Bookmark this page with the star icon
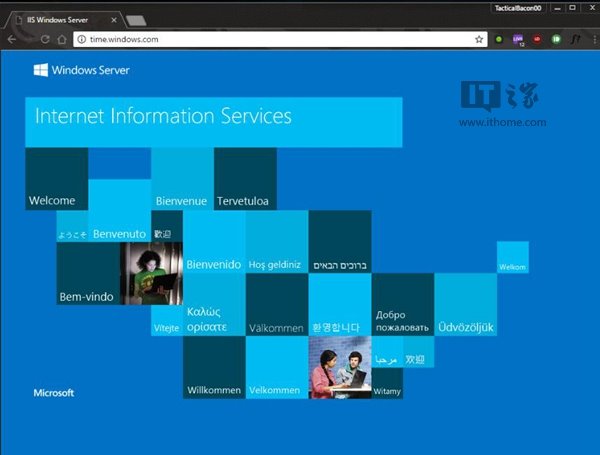Screen dimensions: 600x455 point(479,39)
